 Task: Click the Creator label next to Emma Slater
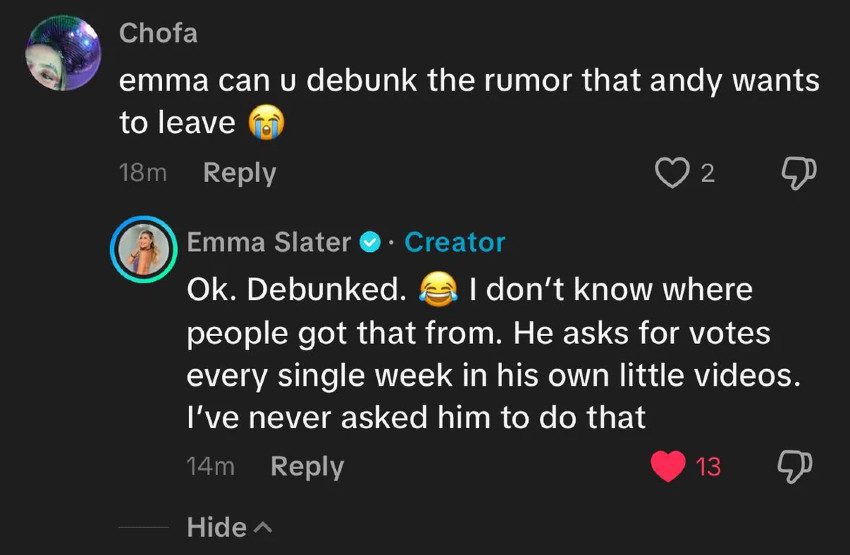455,242
